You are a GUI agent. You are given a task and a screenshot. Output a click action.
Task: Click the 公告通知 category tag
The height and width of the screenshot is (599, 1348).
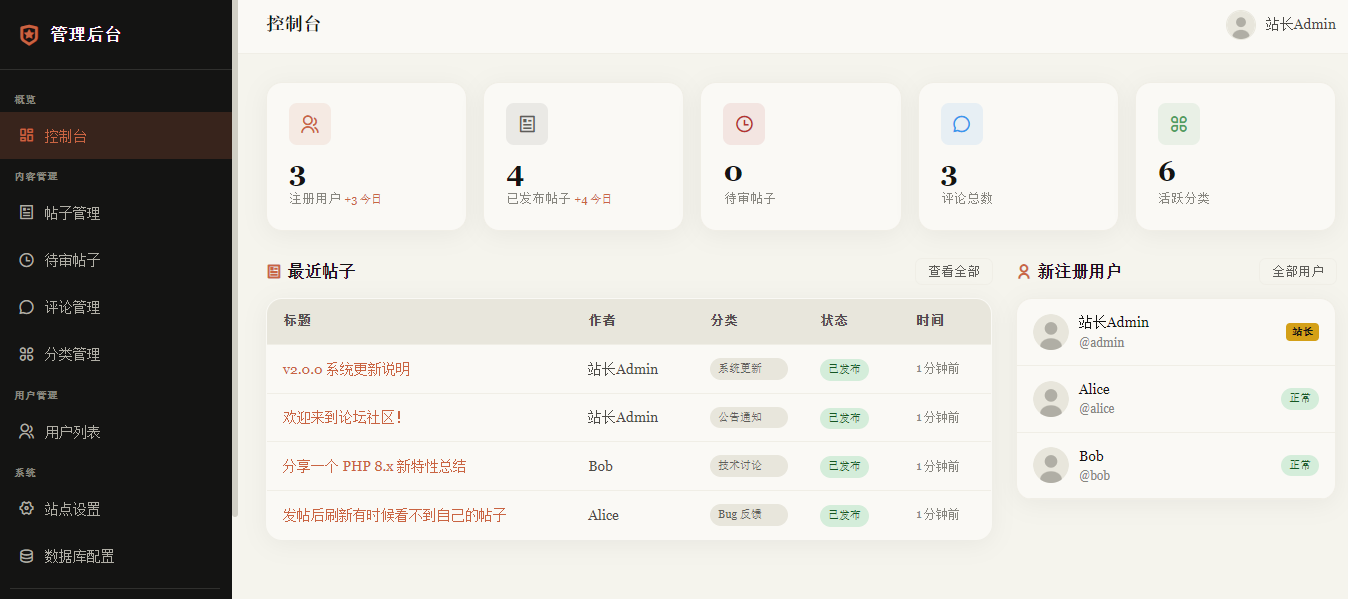pos(748,417)
